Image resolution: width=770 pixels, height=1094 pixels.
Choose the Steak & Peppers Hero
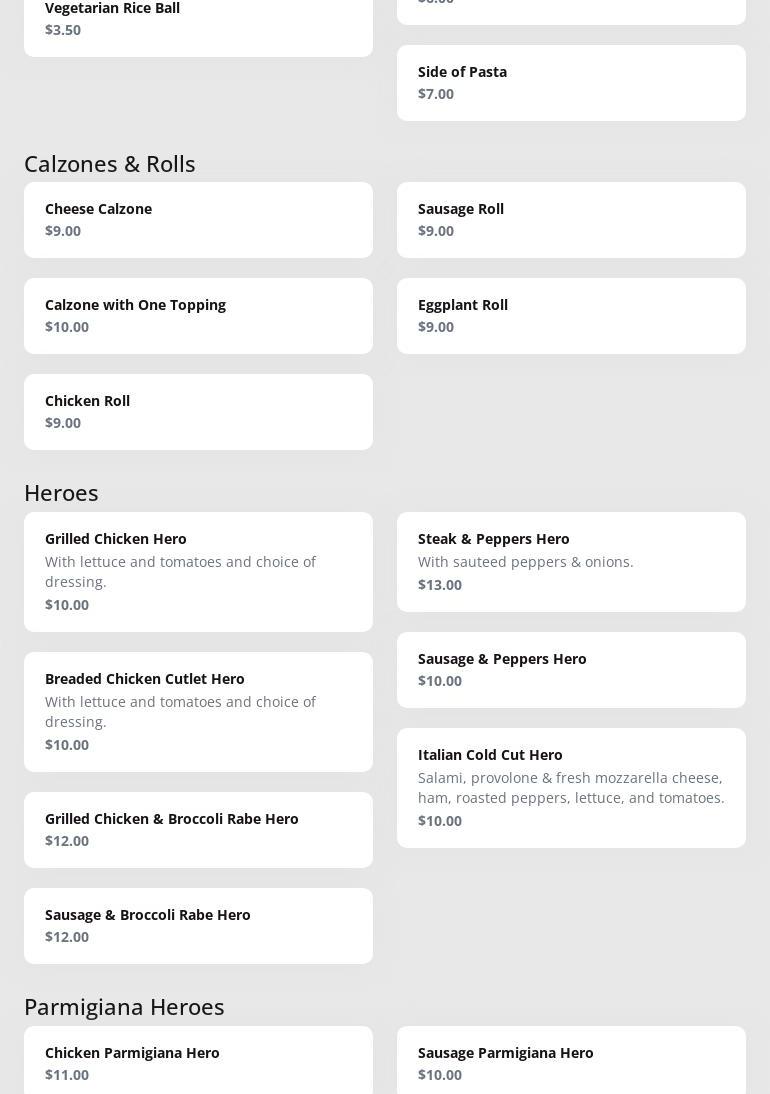[x=571, y=562]
